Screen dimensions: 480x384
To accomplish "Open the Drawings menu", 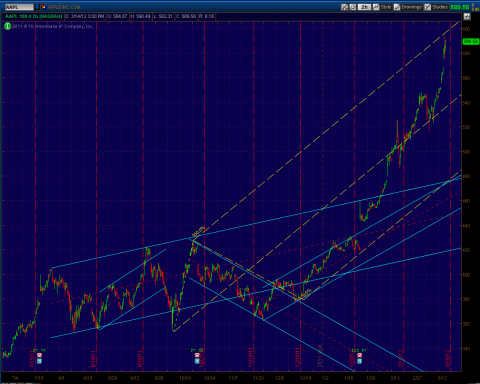I will (408, 7).
